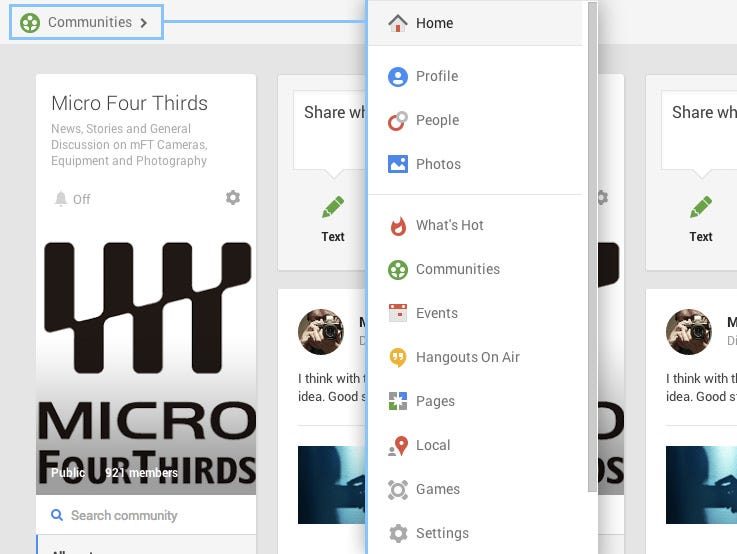Click left post author camera avatar
Viewport: 737px width, 554px height.
point(321,332)
